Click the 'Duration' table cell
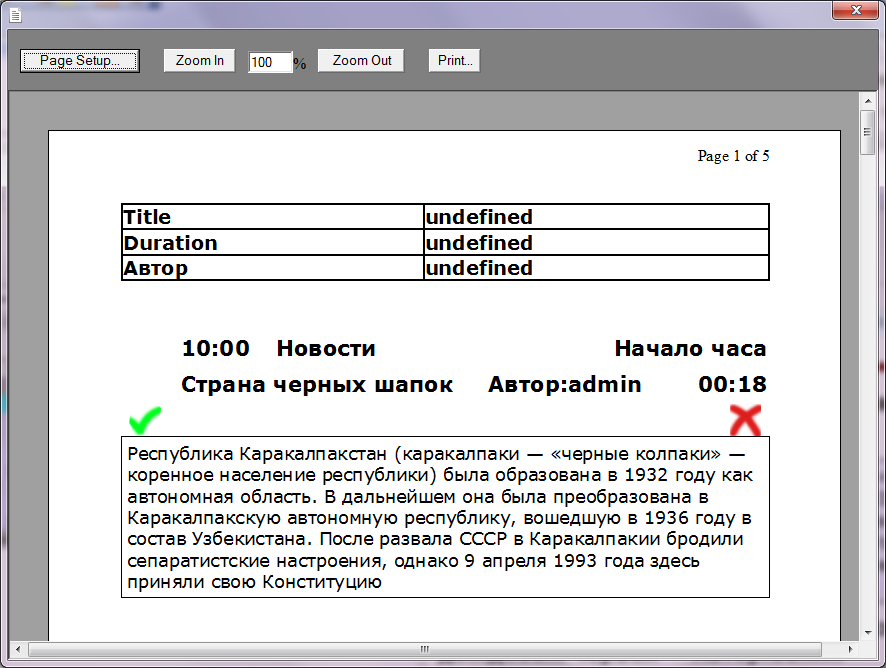 [272, 242]
